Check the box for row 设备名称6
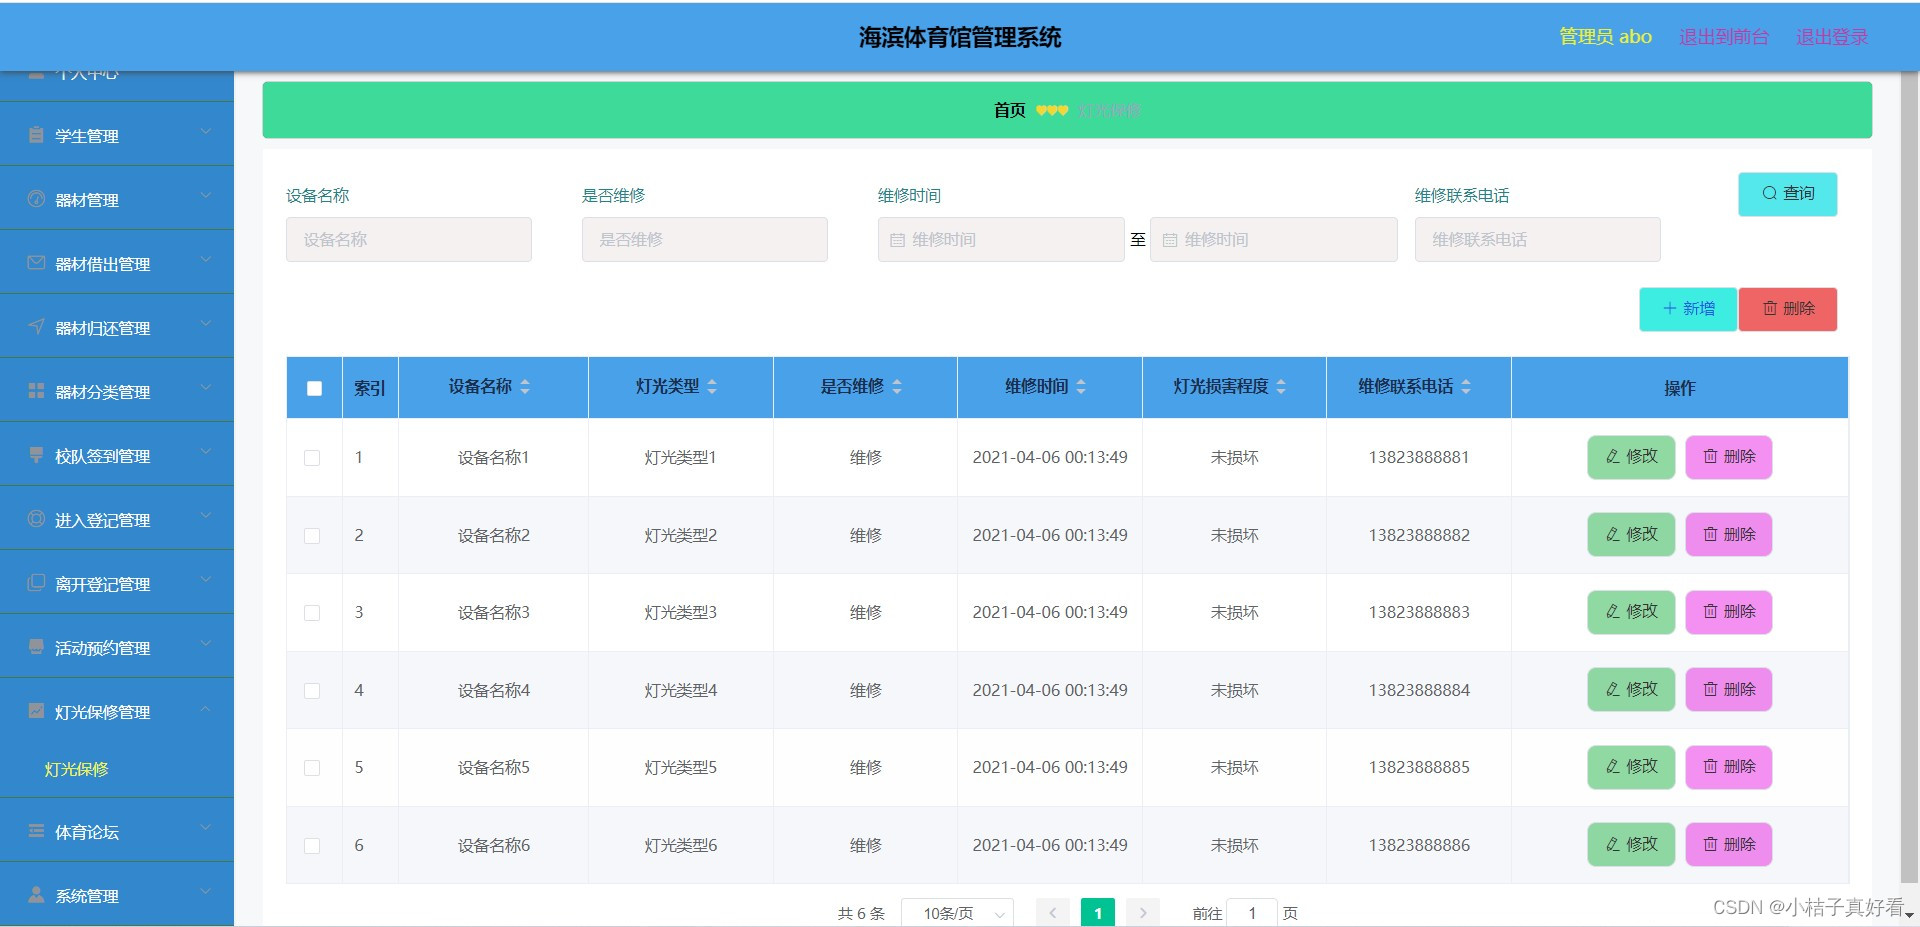 pyautogui.click(x=312, y=846)
